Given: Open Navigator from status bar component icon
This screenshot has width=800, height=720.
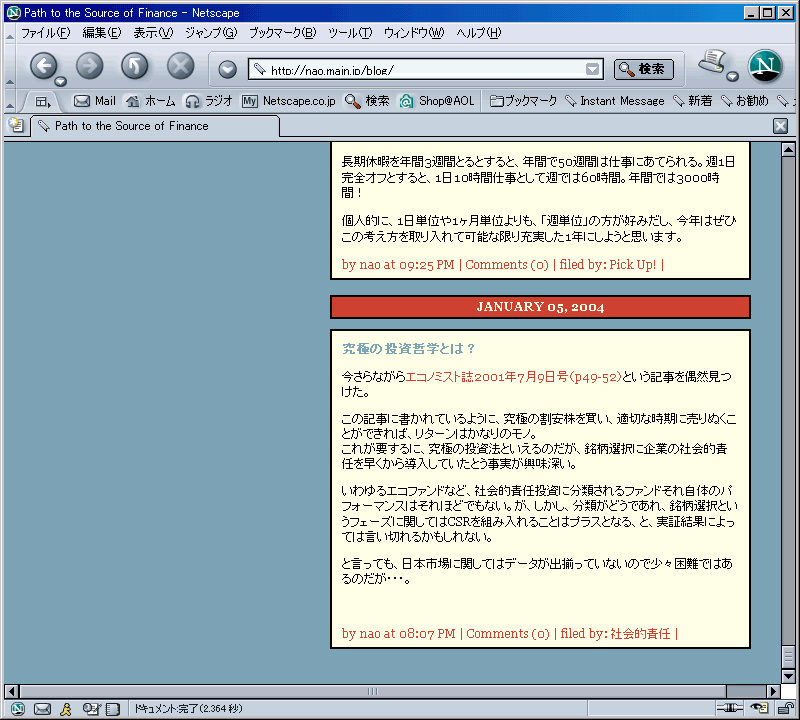Looking at the screenshot, I should click(18, 709).
